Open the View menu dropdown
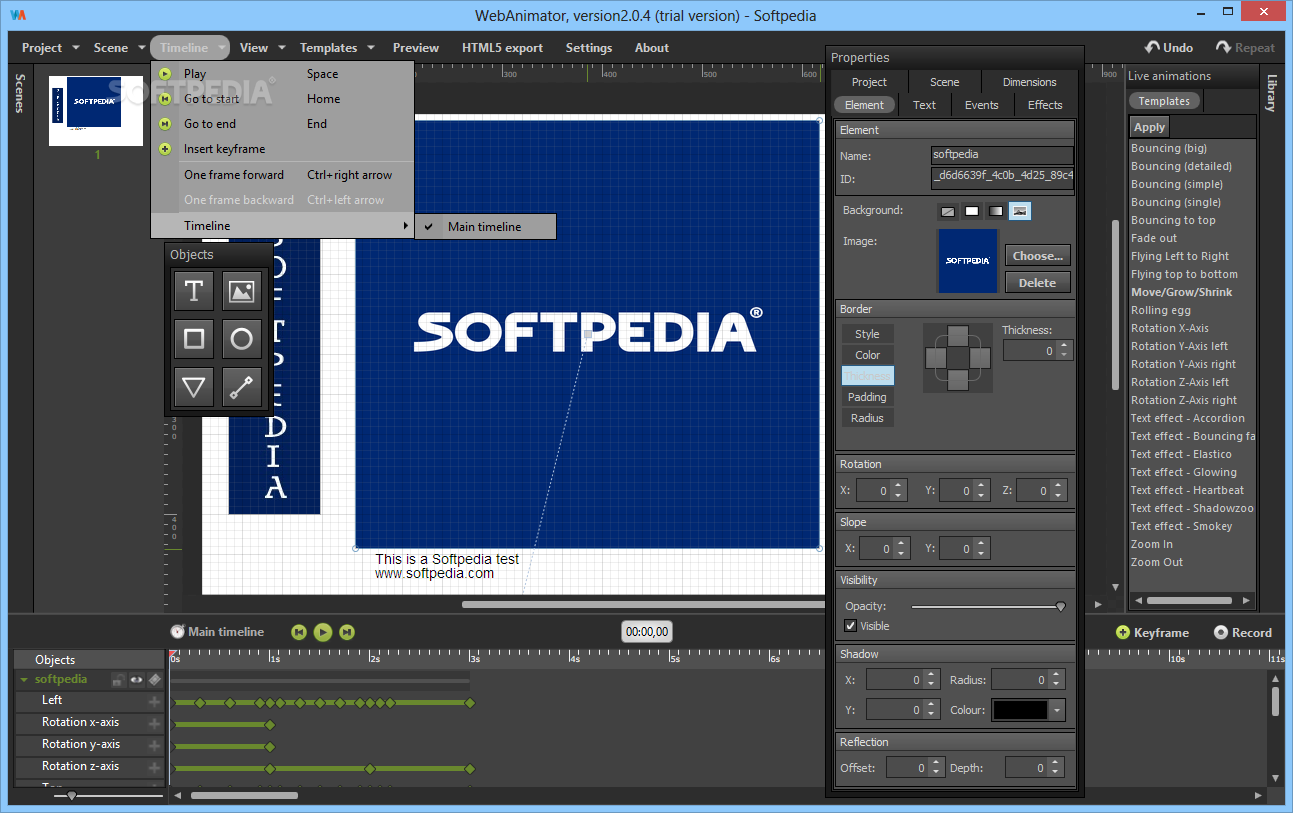This screenshot has width=1293, height=813. pyautogui.click(x=262, y=47)
